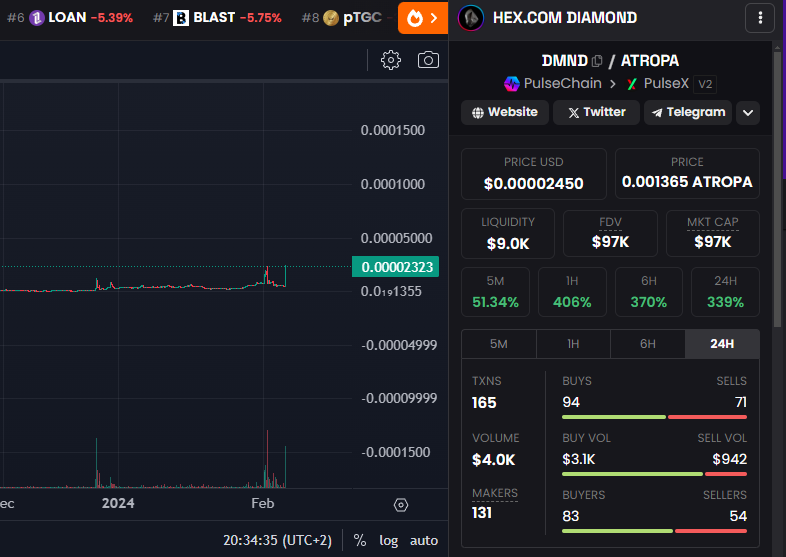This screenshot has width=786, height=557.
Task: Toggle log scale on chart
Action: click(388, 540)
